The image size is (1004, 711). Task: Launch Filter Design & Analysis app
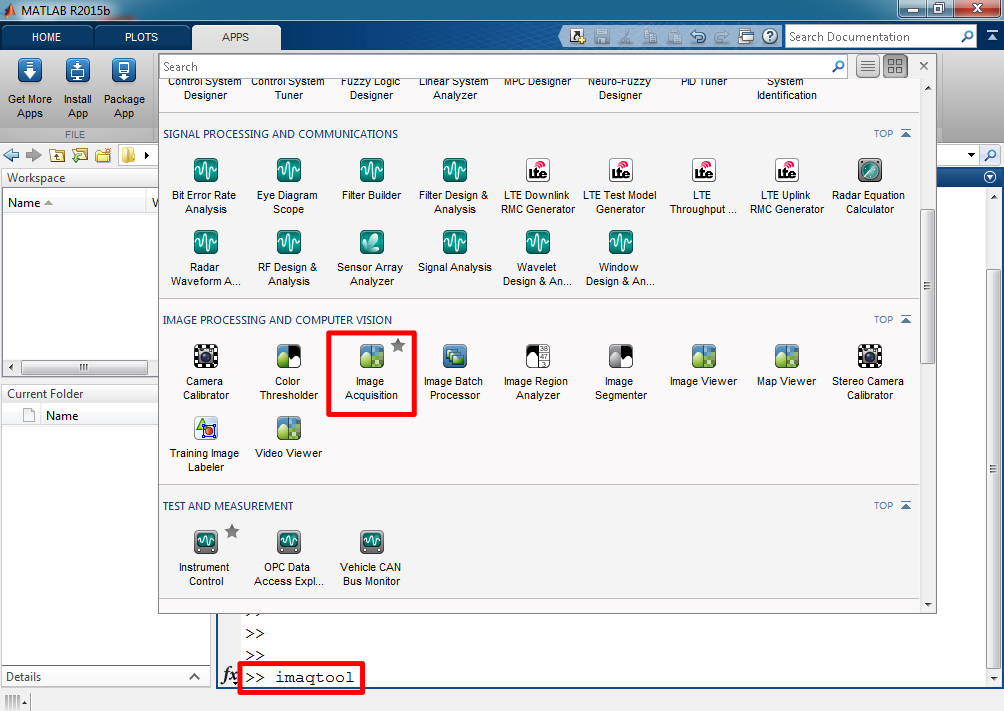pyautogui.click(x=454, y=186)
